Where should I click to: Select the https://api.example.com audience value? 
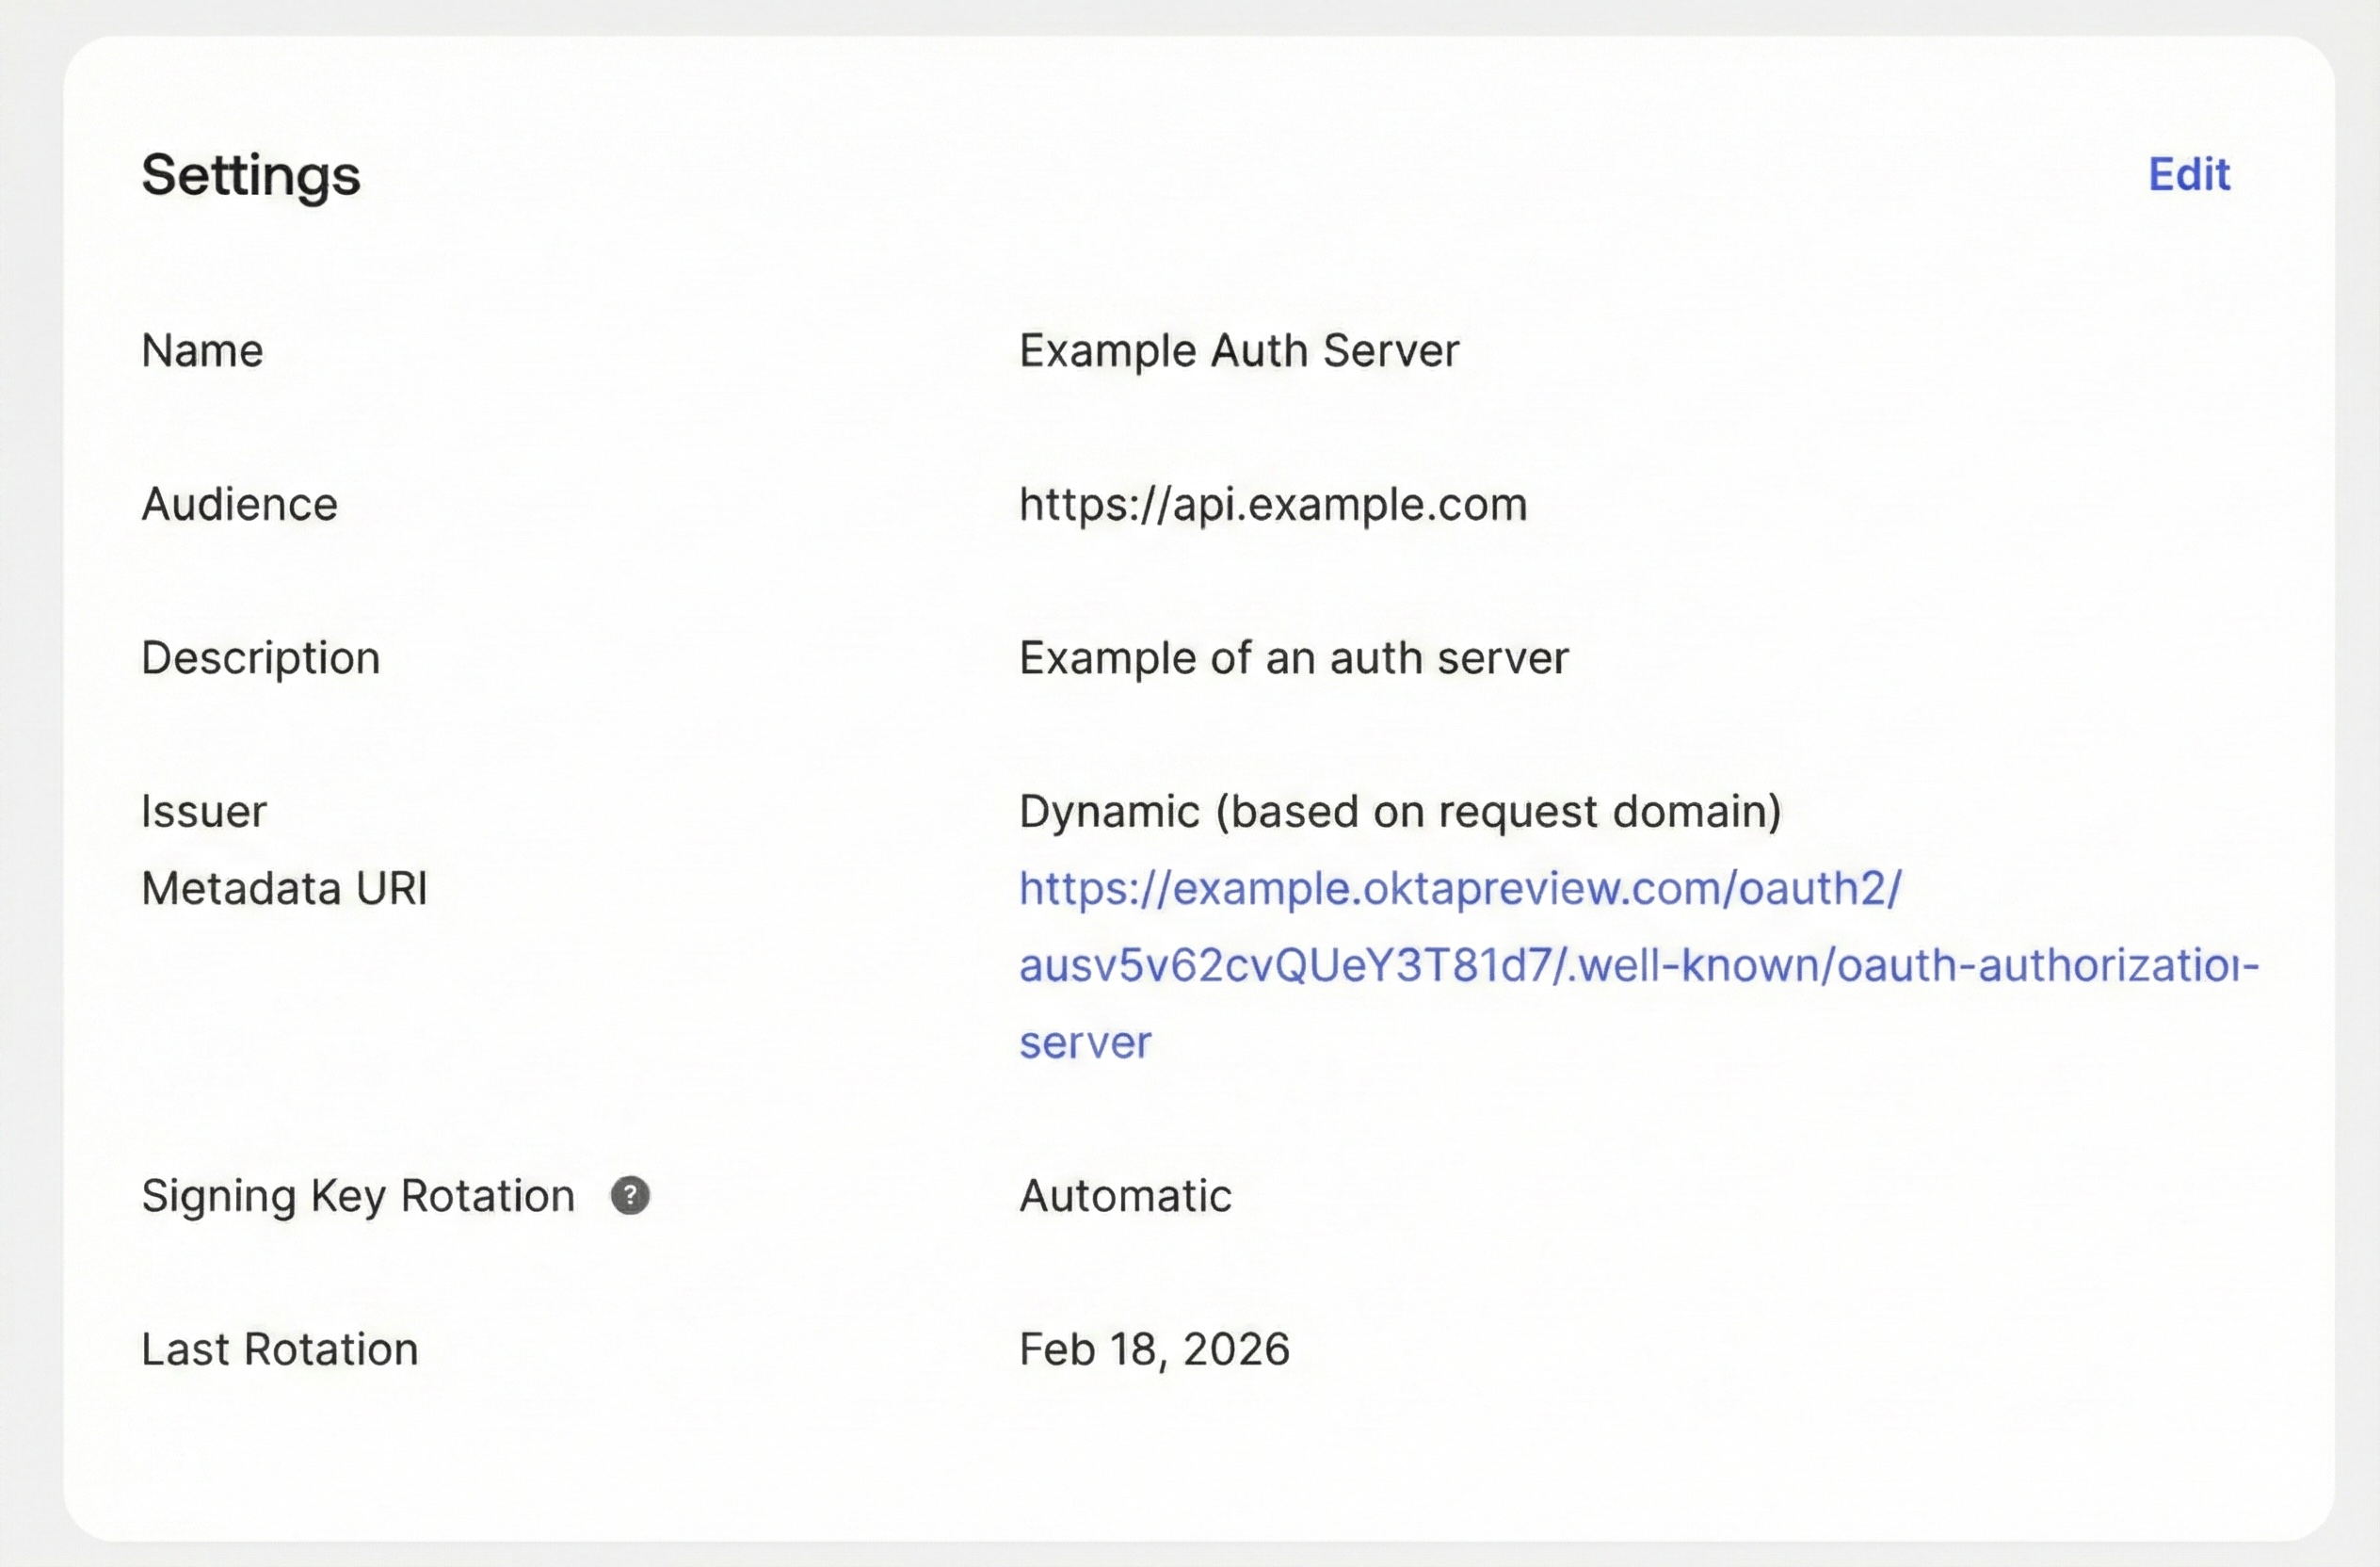1272,504
